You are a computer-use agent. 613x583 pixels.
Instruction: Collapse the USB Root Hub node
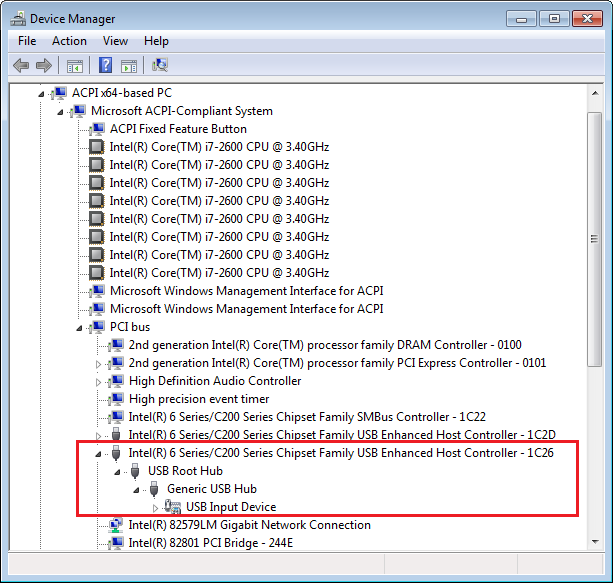click(117, 471)
